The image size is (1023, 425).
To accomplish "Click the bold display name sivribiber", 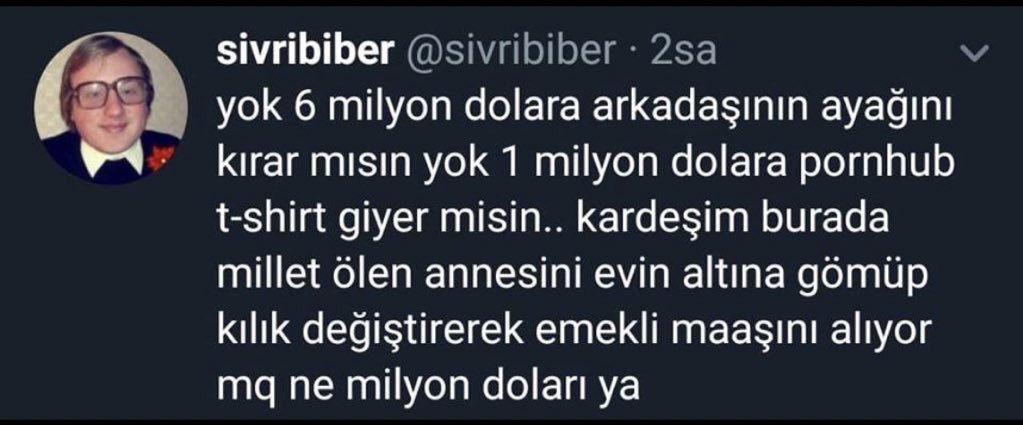I will (x=305, y=52).
